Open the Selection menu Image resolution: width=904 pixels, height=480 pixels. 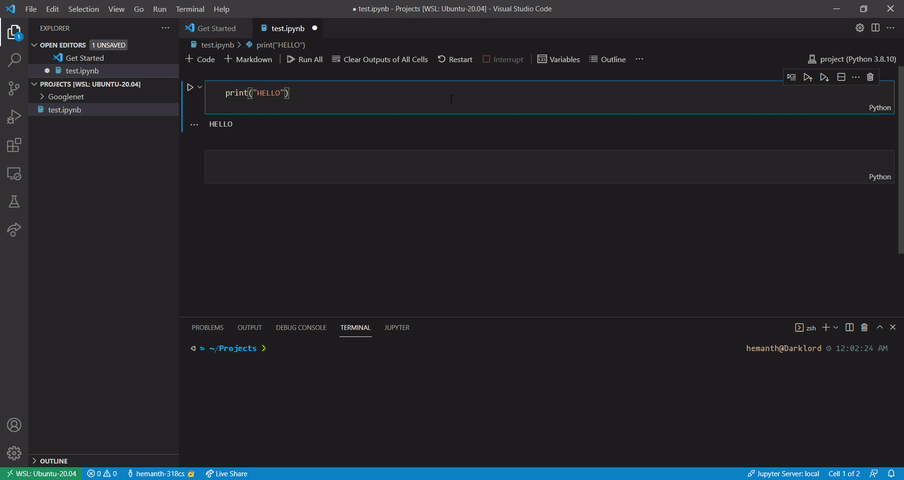click(x=84, y=9)
